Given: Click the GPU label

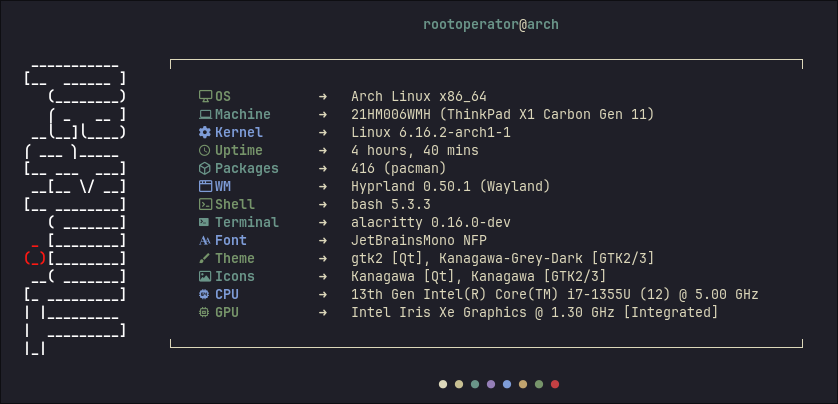Looking at the screenshot, I should [x=227, y=312].
